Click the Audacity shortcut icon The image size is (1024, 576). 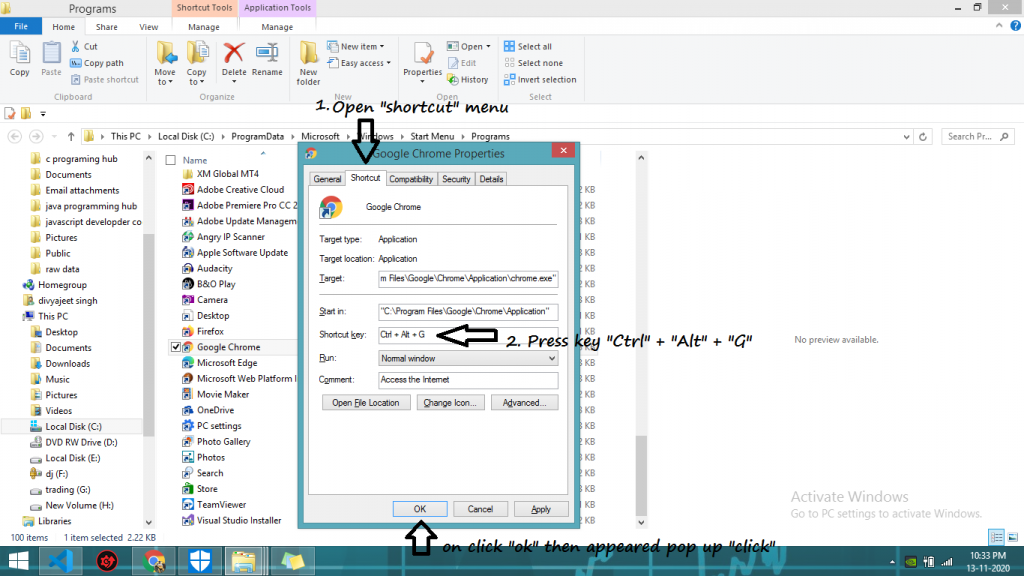tap(187, 268)
